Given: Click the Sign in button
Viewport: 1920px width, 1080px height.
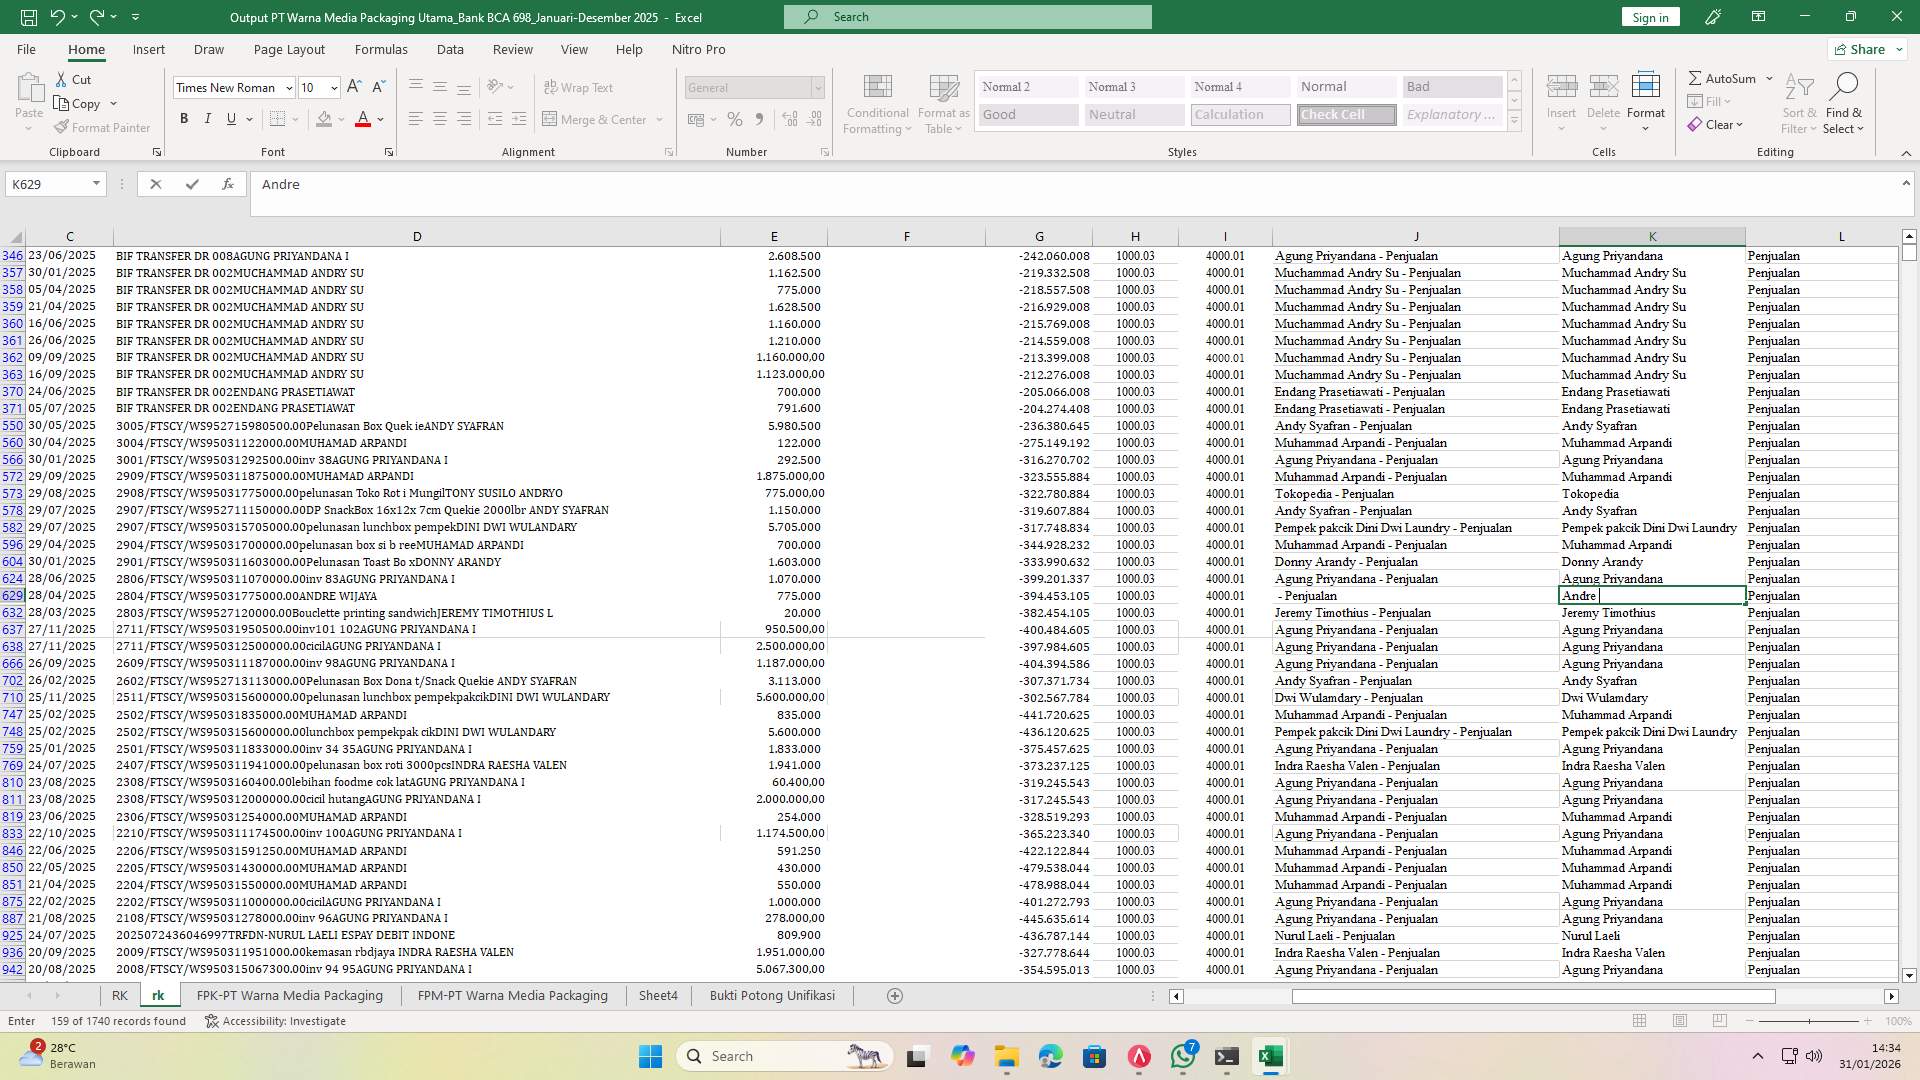Looking at the screenshot, I should tap(1649, 17).
